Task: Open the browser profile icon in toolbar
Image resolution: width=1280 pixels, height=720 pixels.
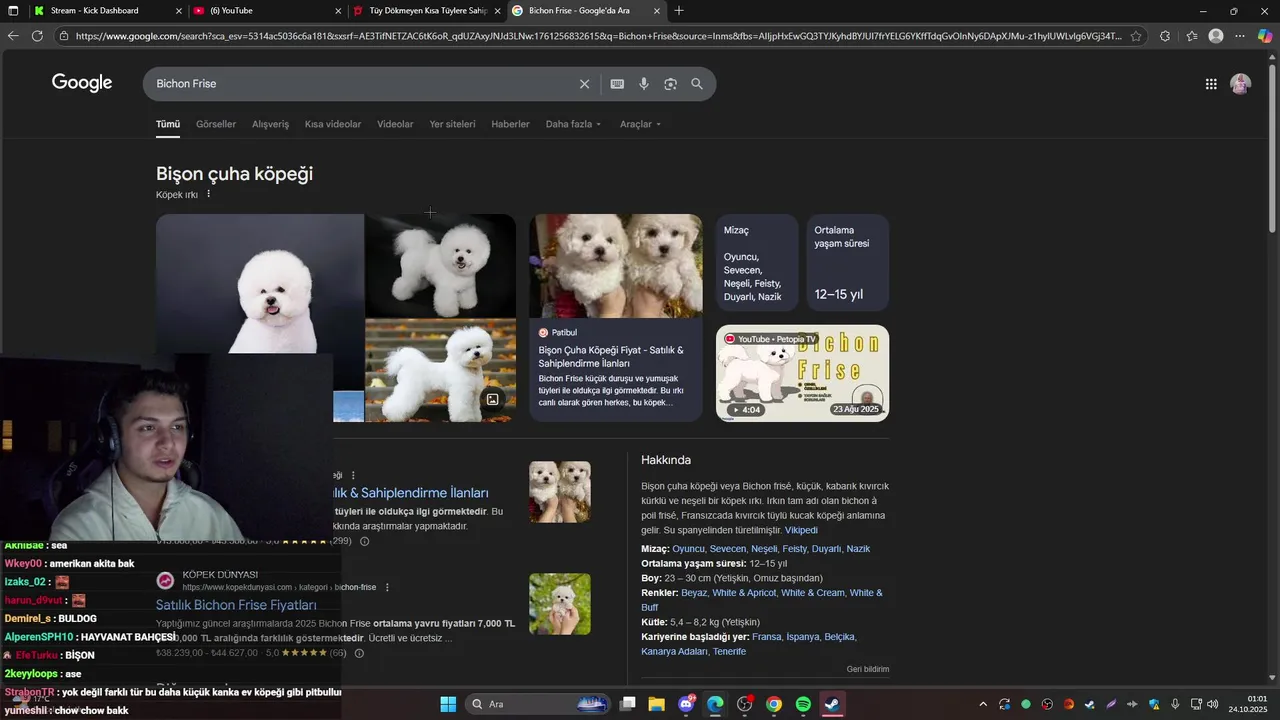Action: 1216,36
